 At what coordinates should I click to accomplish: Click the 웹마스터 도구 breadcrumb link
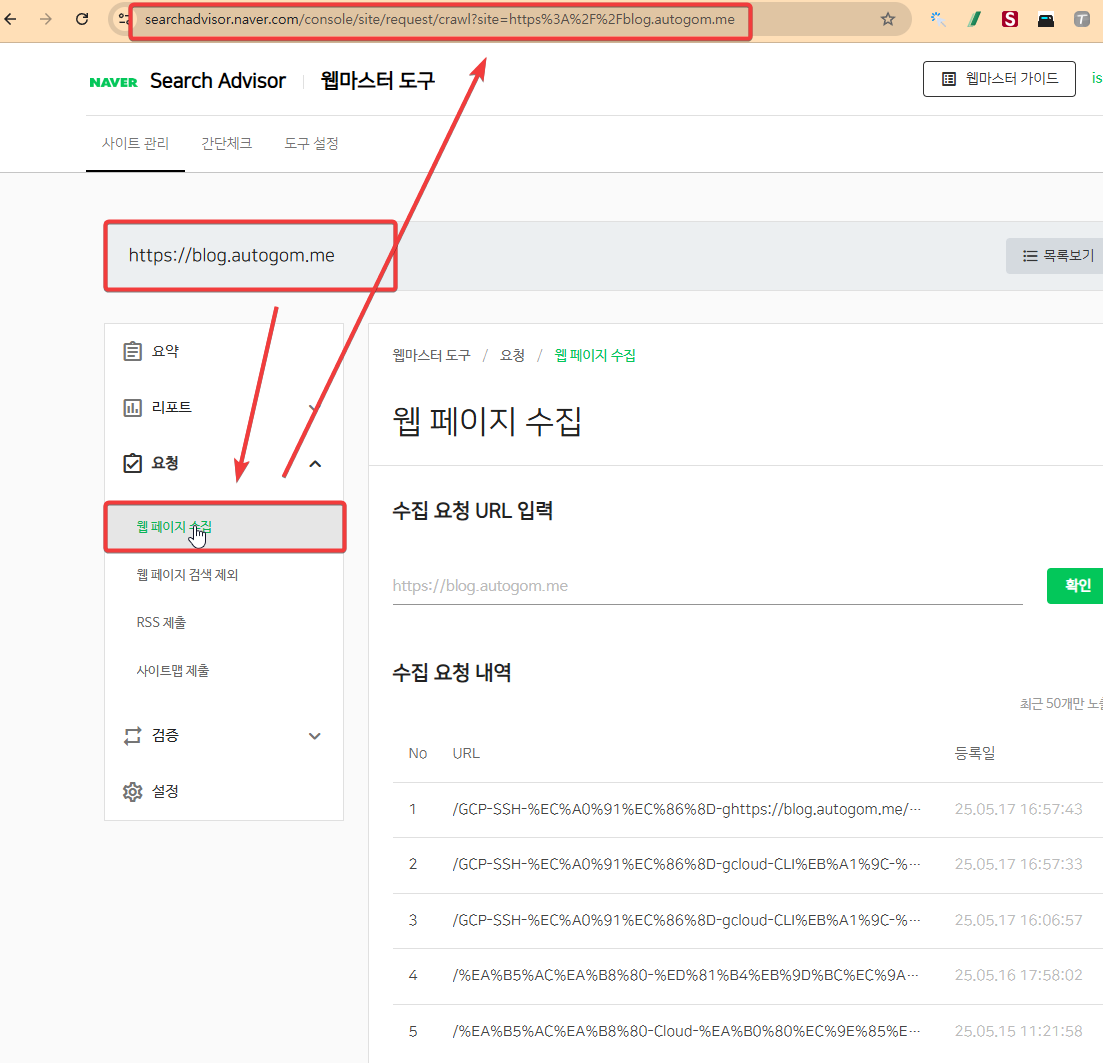coord(431,355)
